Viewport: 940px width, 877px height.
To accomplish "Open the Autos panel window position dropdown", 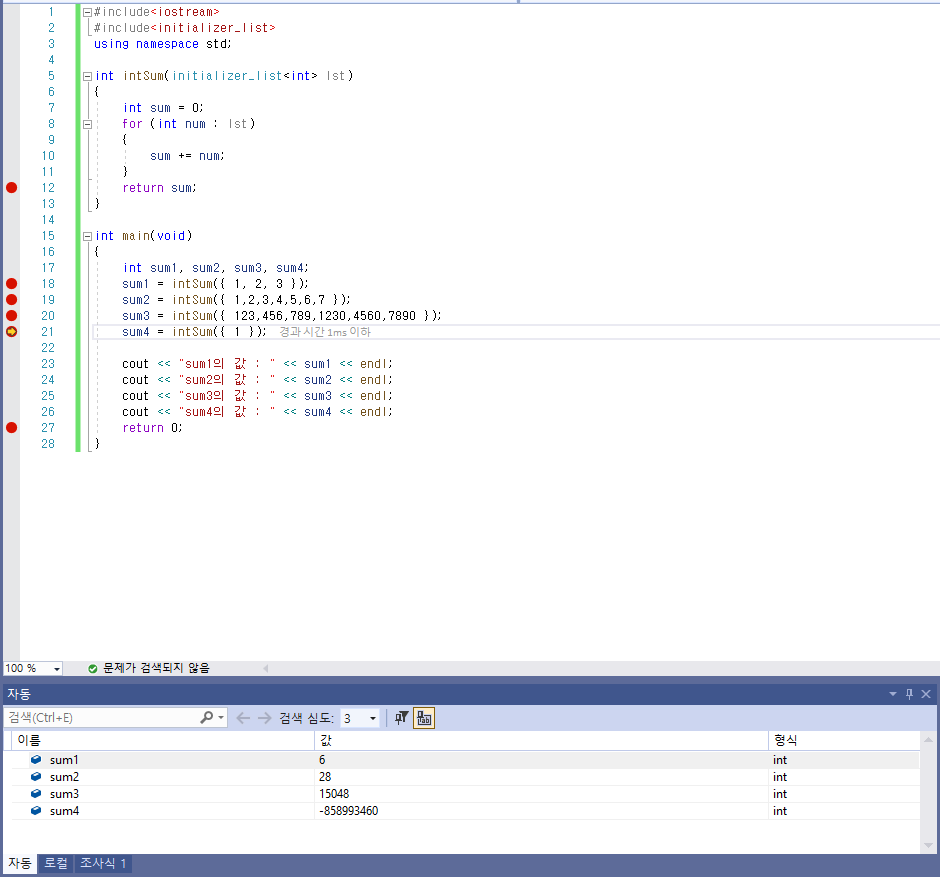I will (893, 694).
